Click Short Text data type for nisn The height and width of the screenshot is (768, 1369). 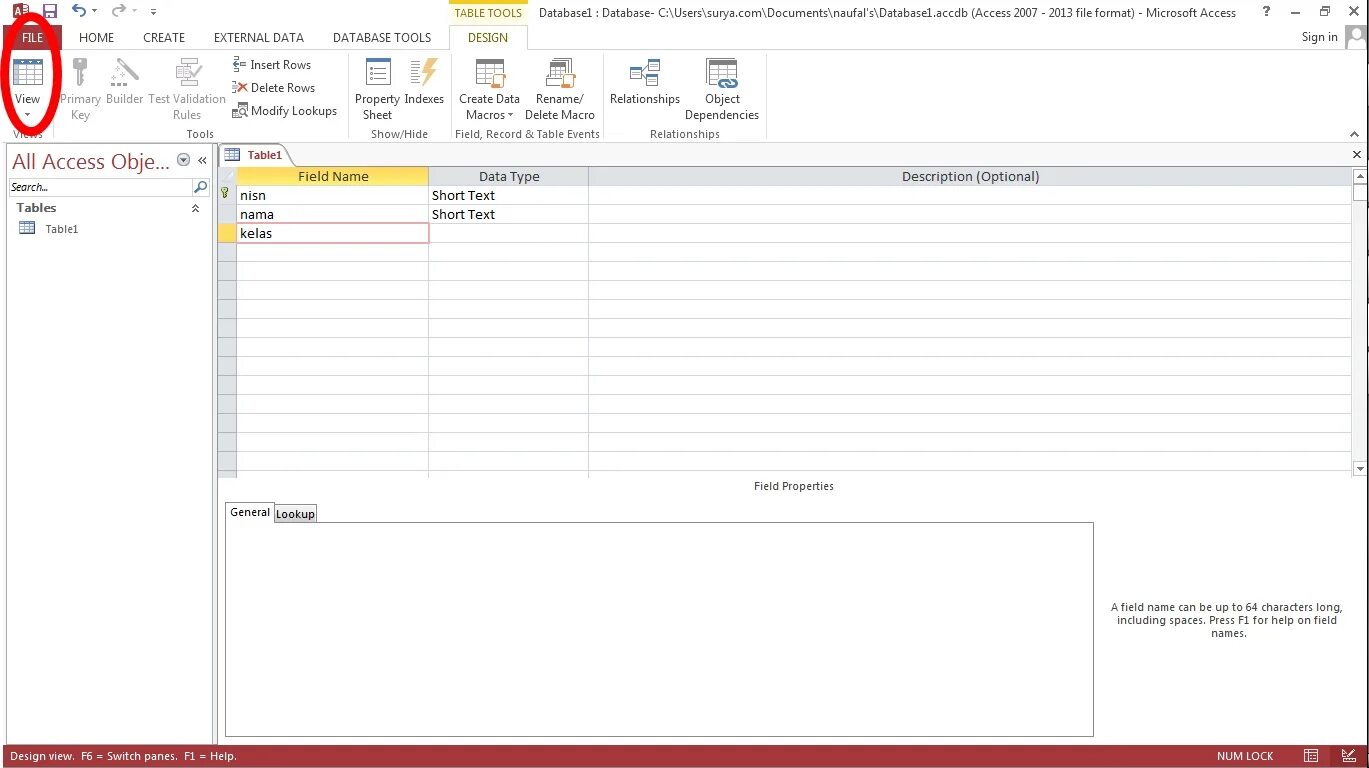pyautogui.click(x=509, y=196)
